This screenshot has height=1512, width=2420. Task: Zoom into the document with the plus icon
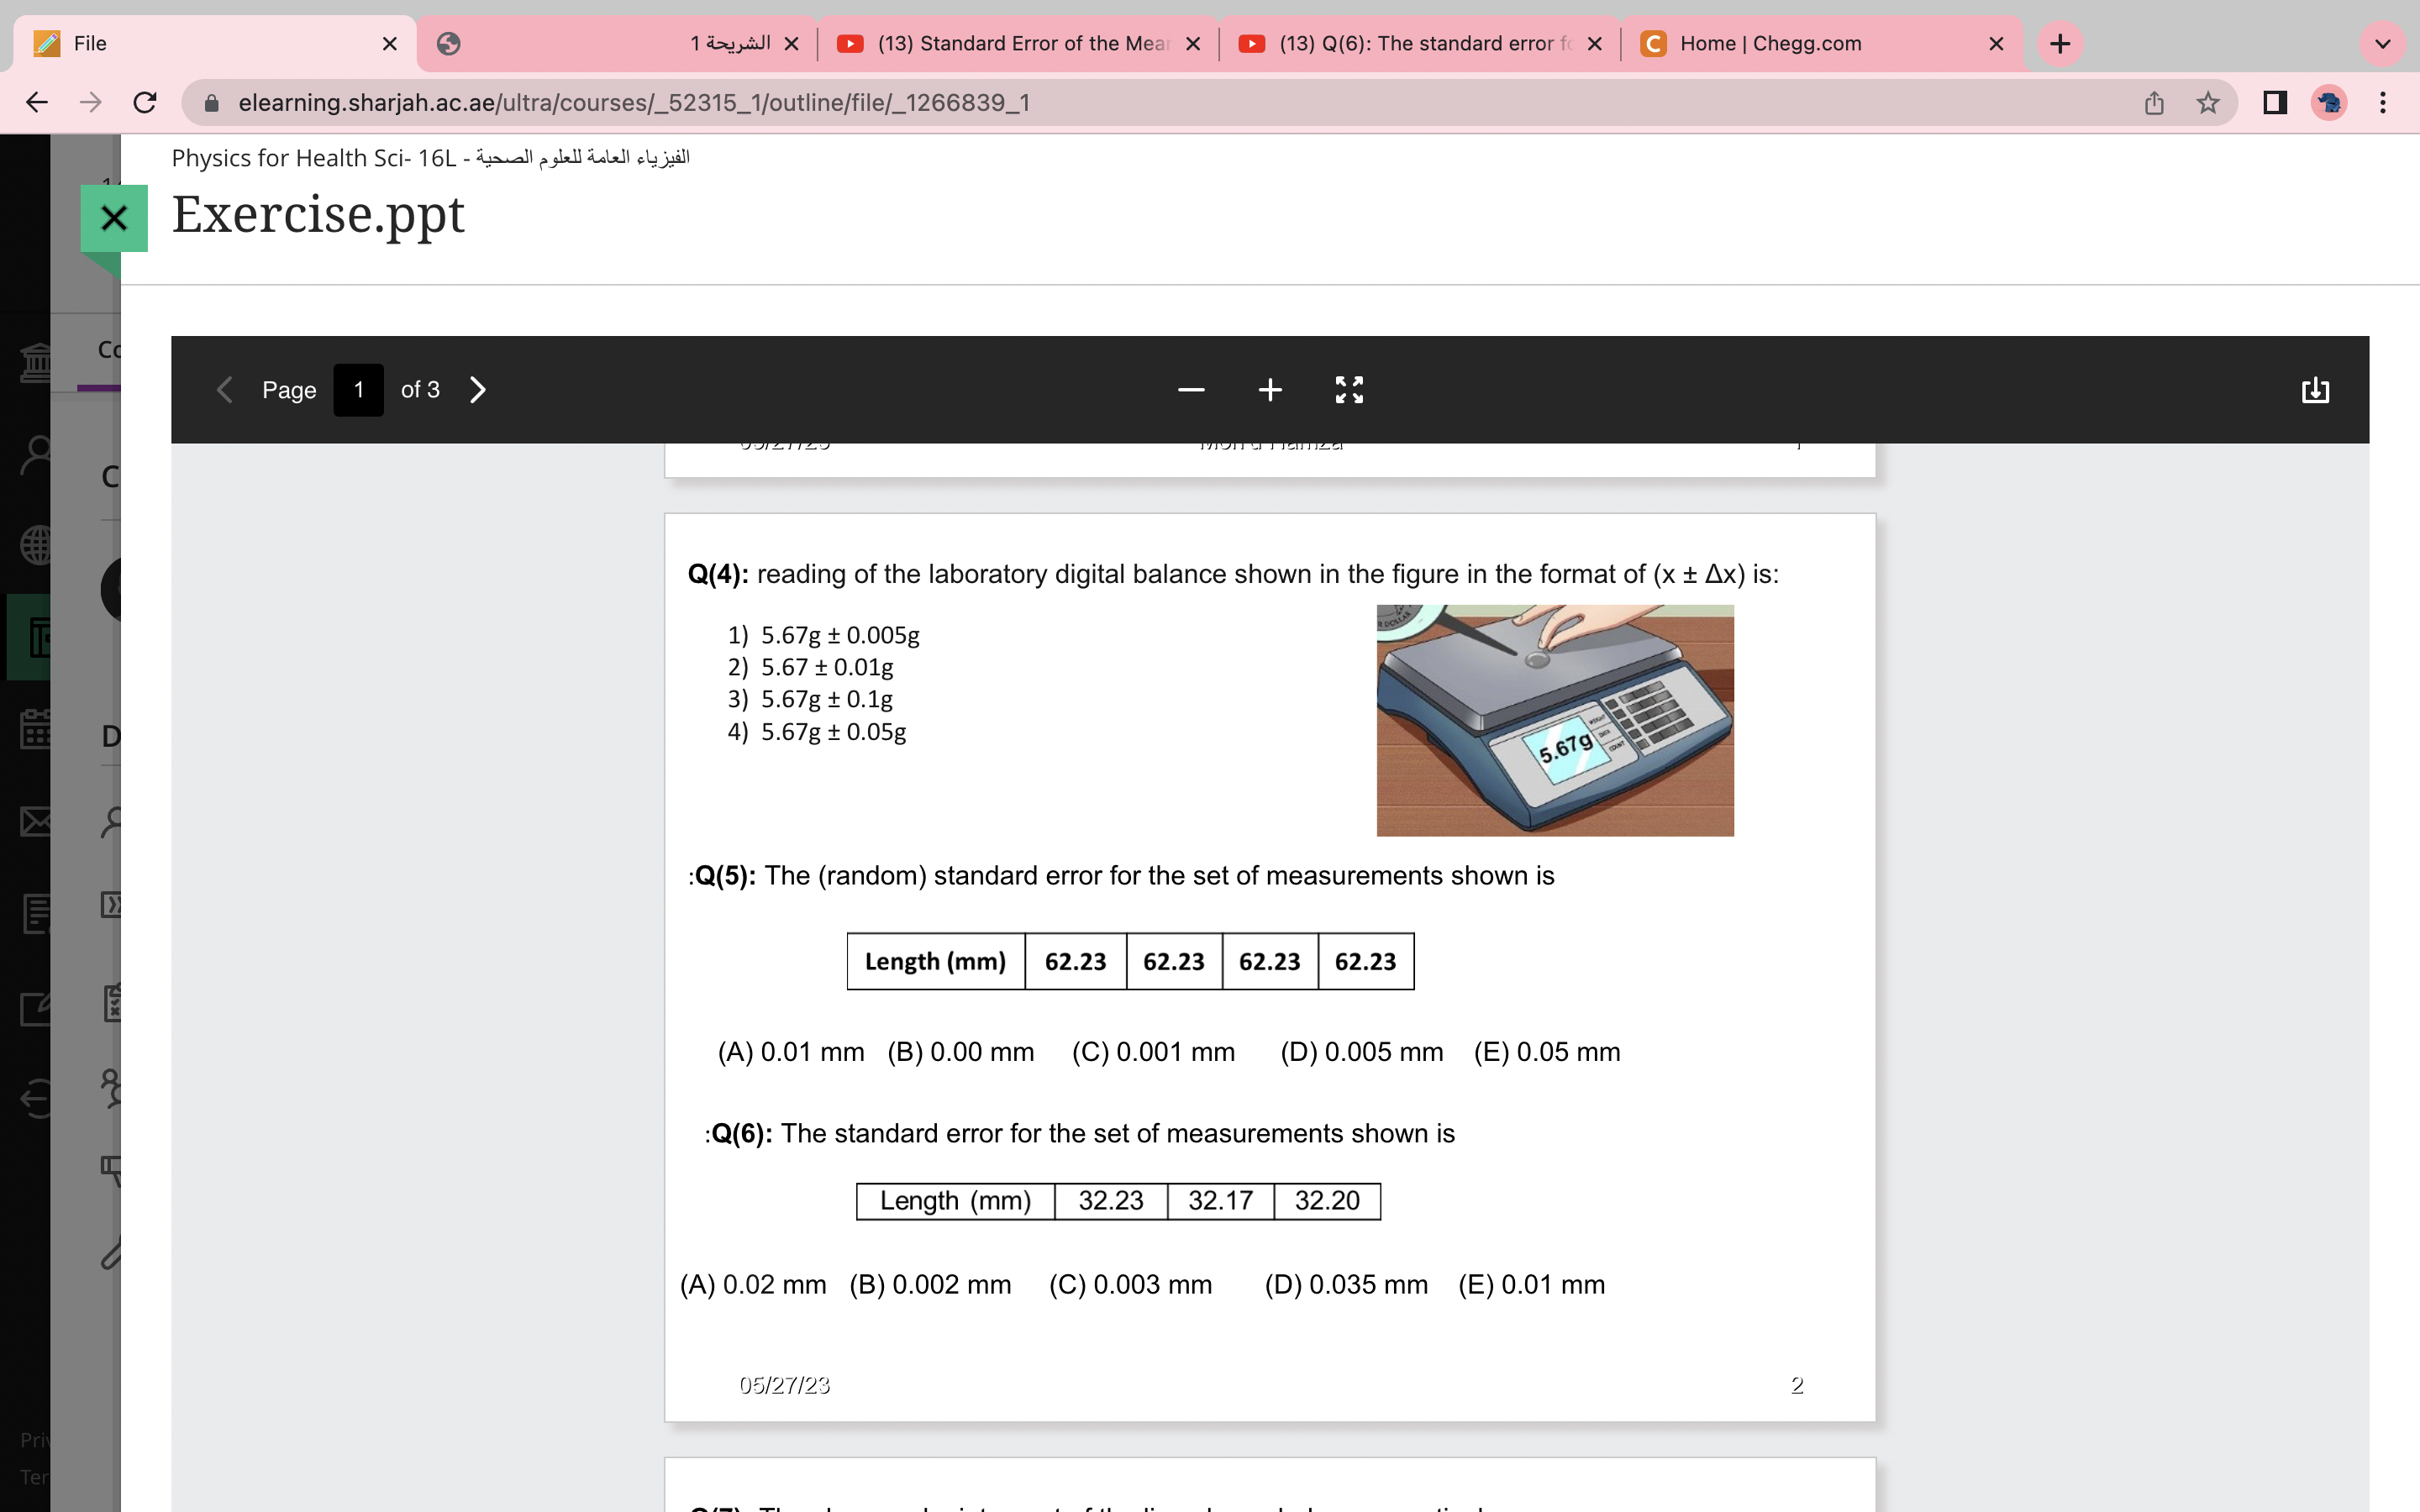(1269, 390)
